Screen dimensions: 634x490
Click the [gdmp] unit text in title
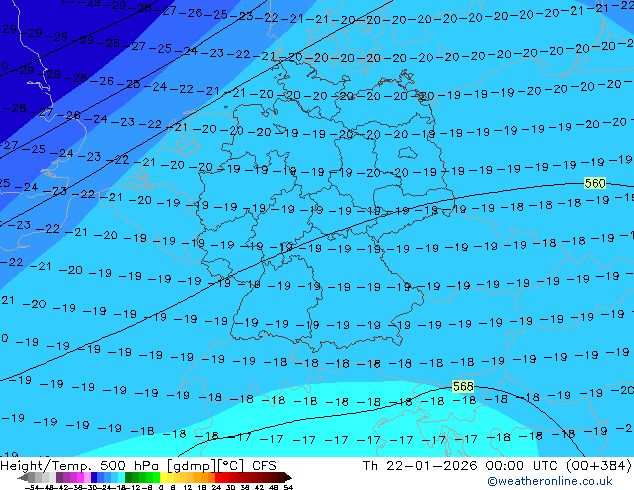point(190,466)
